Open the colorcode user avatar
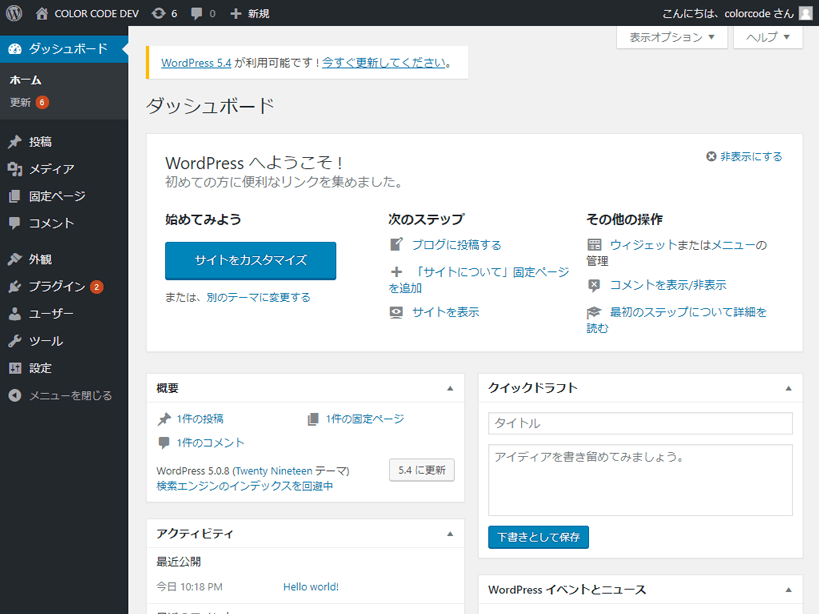 (x=806, y=13)
